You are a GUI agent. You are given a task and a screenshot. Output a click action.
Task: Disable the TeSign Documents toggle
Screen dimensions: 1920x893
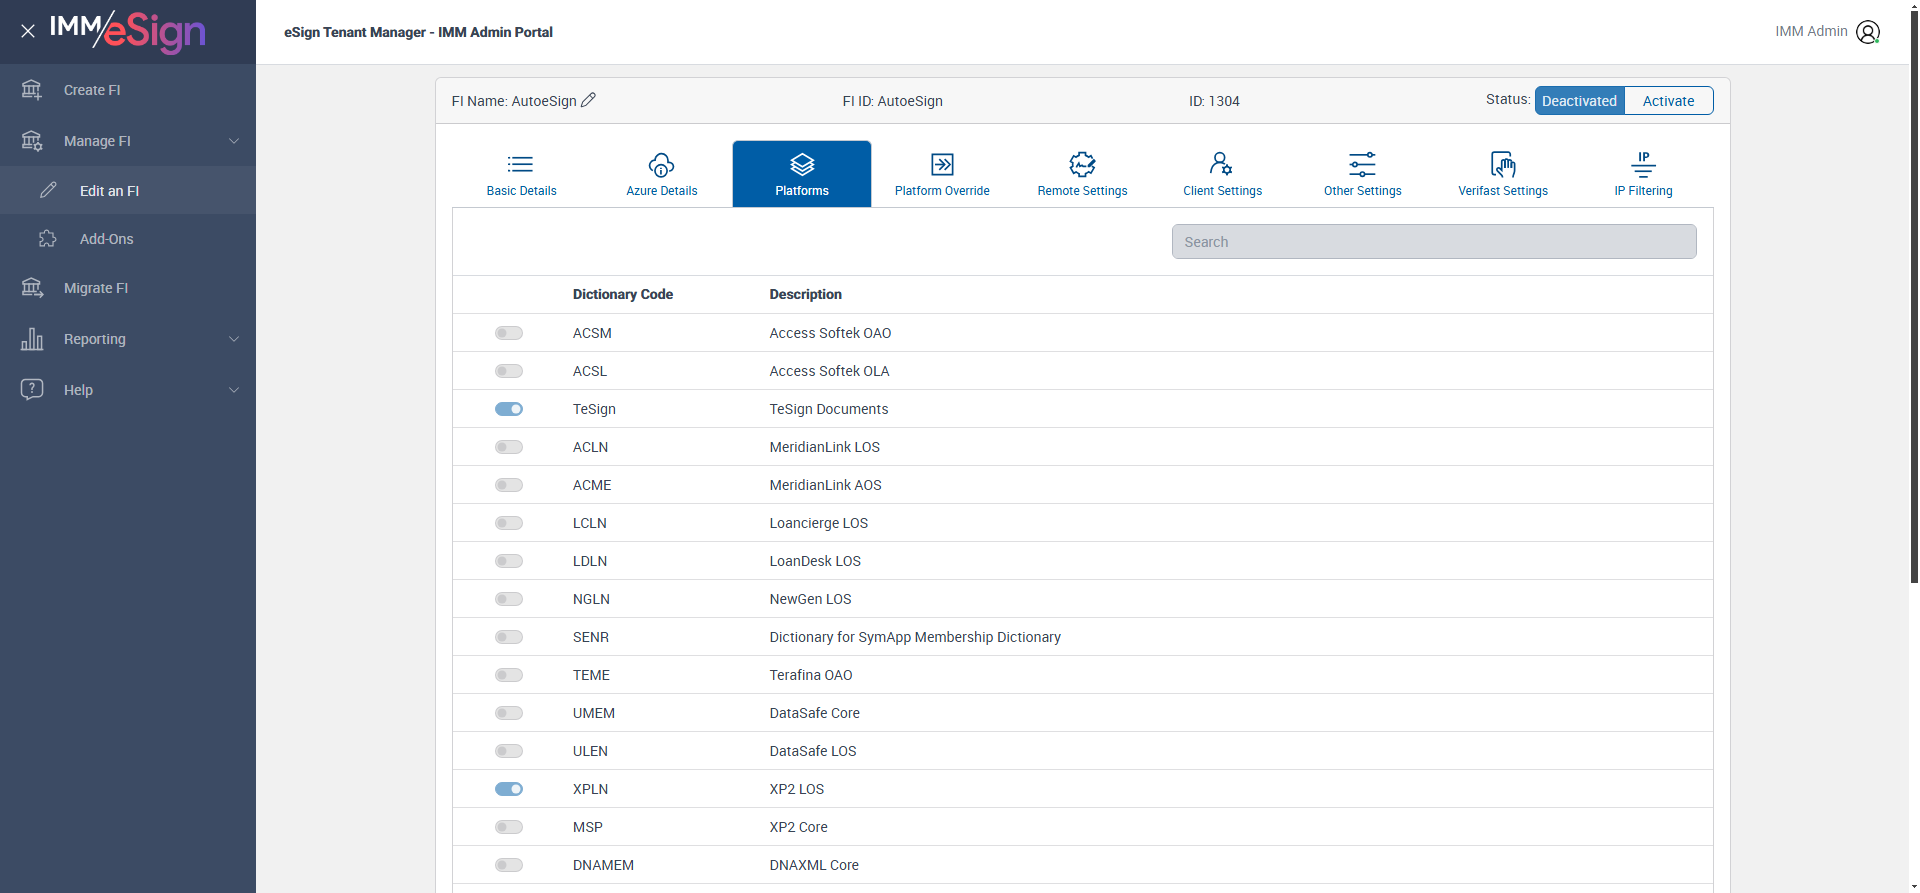point(509,409)
